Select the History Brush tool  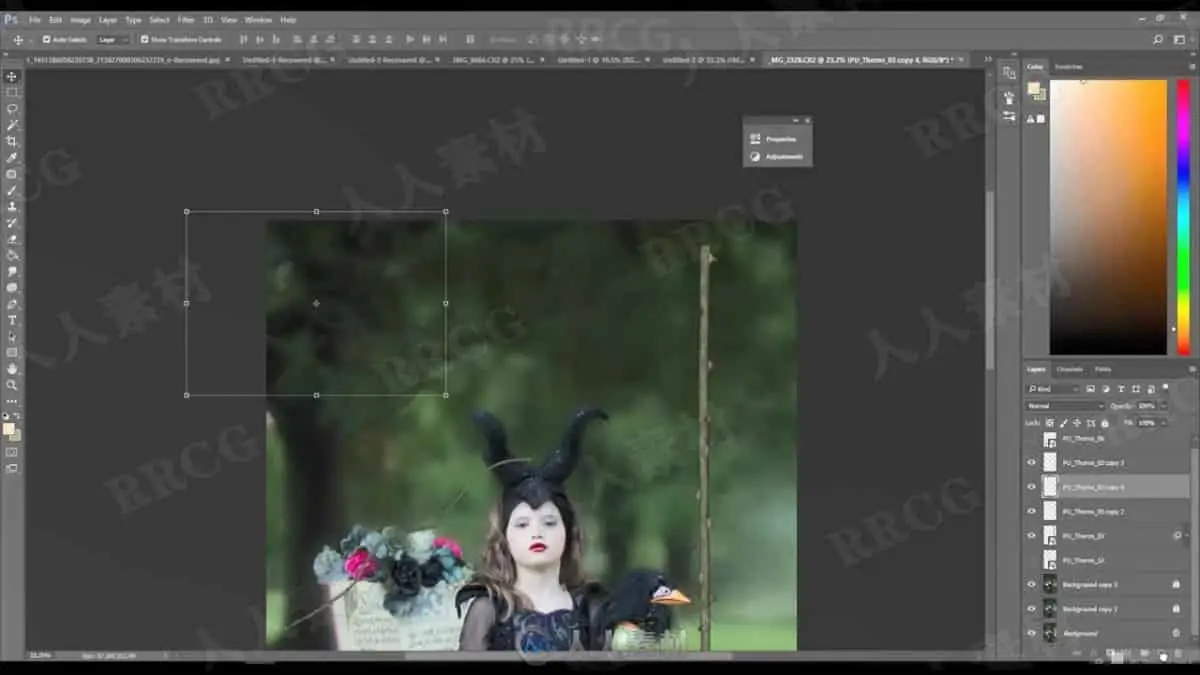click(x=12, y=222)
